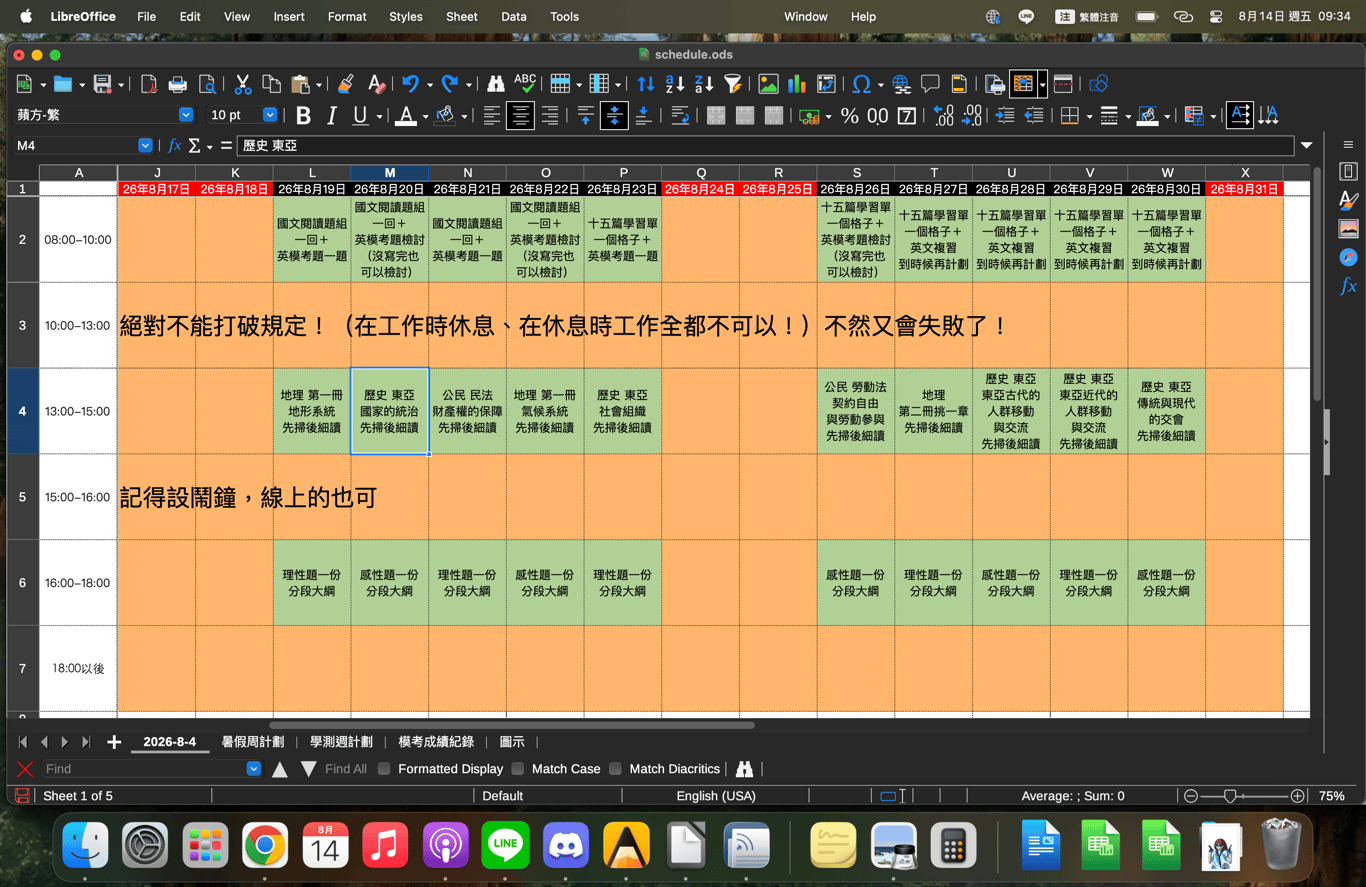
Task: Click the Format as Percent icon
Action: pyautogui.click(x=849, y=116)
